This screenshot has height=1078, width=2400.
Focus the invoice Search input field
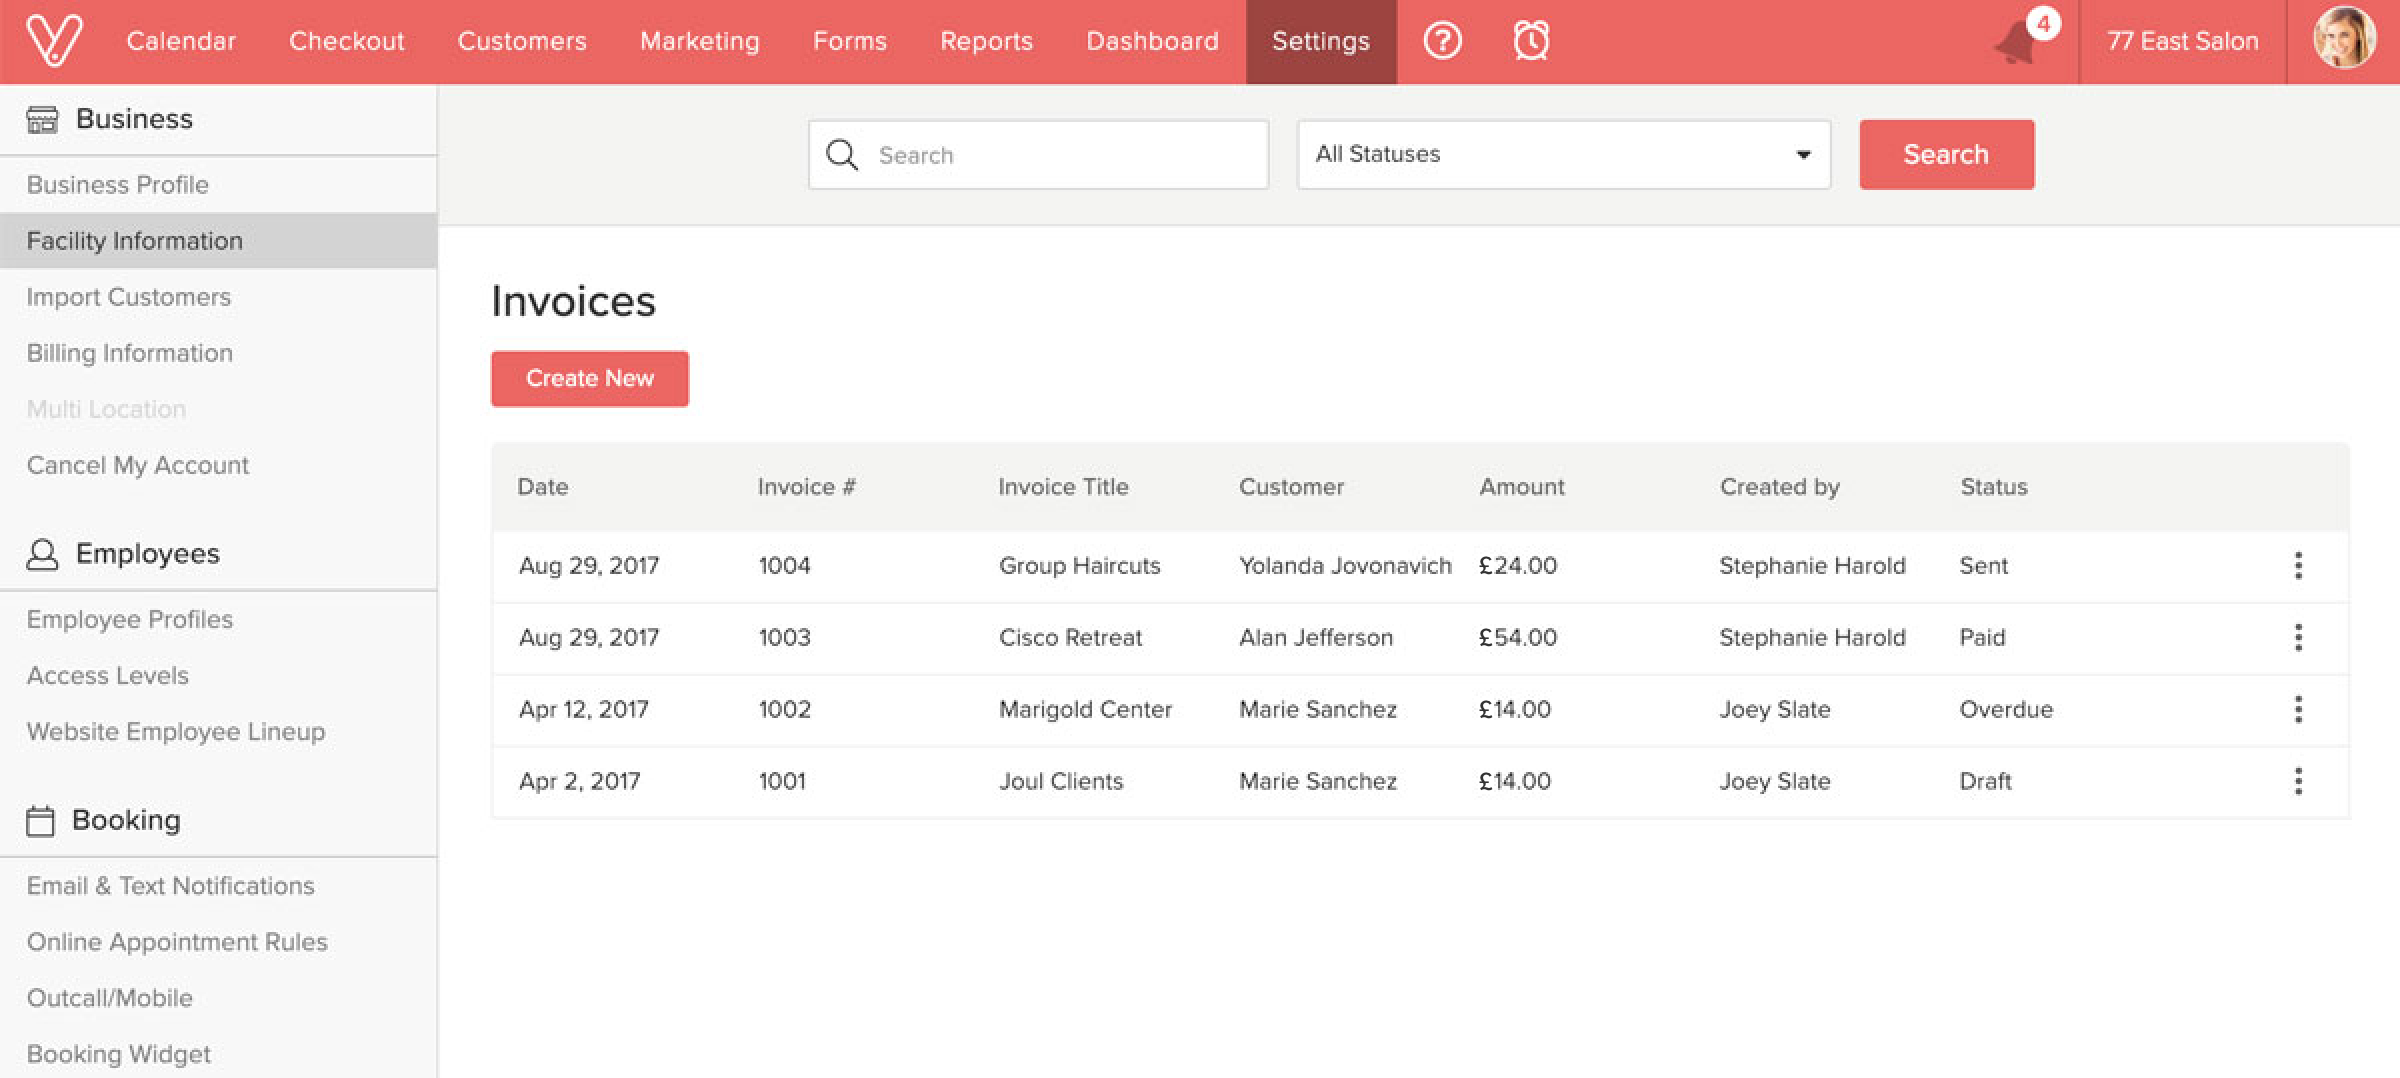pyautogui.click(x=1060, y=155)
